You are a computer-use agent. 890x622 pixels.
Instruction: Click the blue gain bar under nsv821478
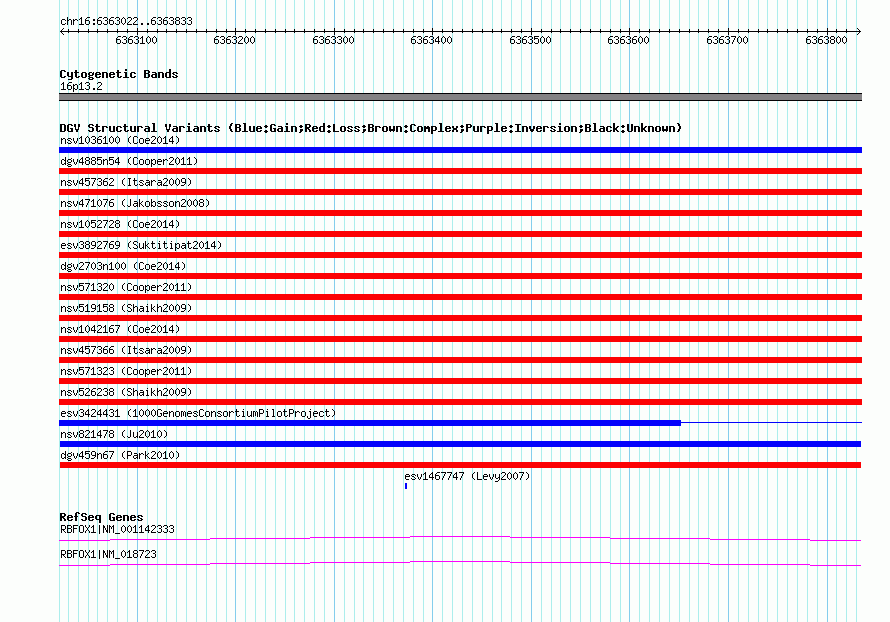[460, 444]
